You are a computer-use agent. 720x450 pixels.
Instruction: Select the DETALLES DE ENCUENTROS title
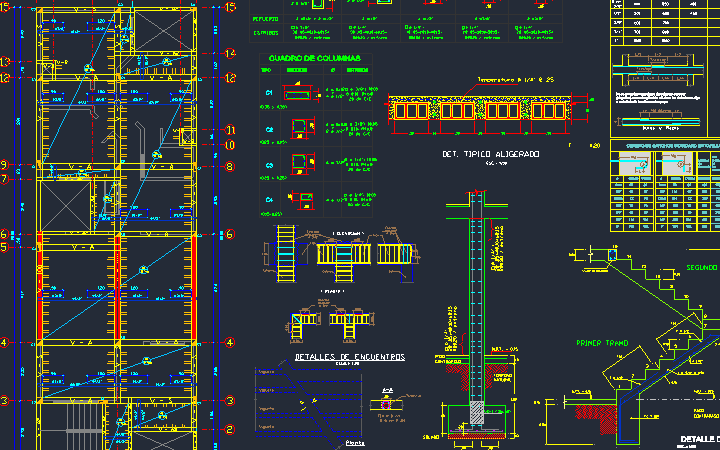click(350, 357)
